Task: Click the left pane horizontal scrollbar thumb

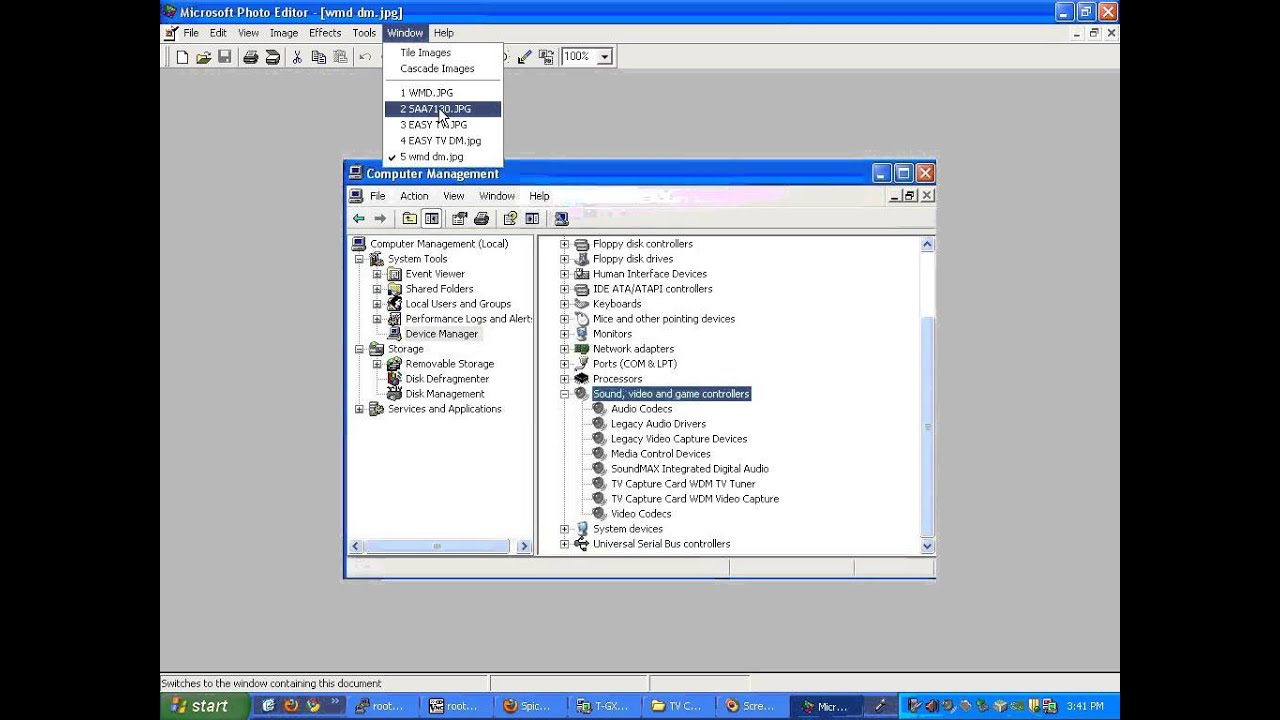Action: 436,546
